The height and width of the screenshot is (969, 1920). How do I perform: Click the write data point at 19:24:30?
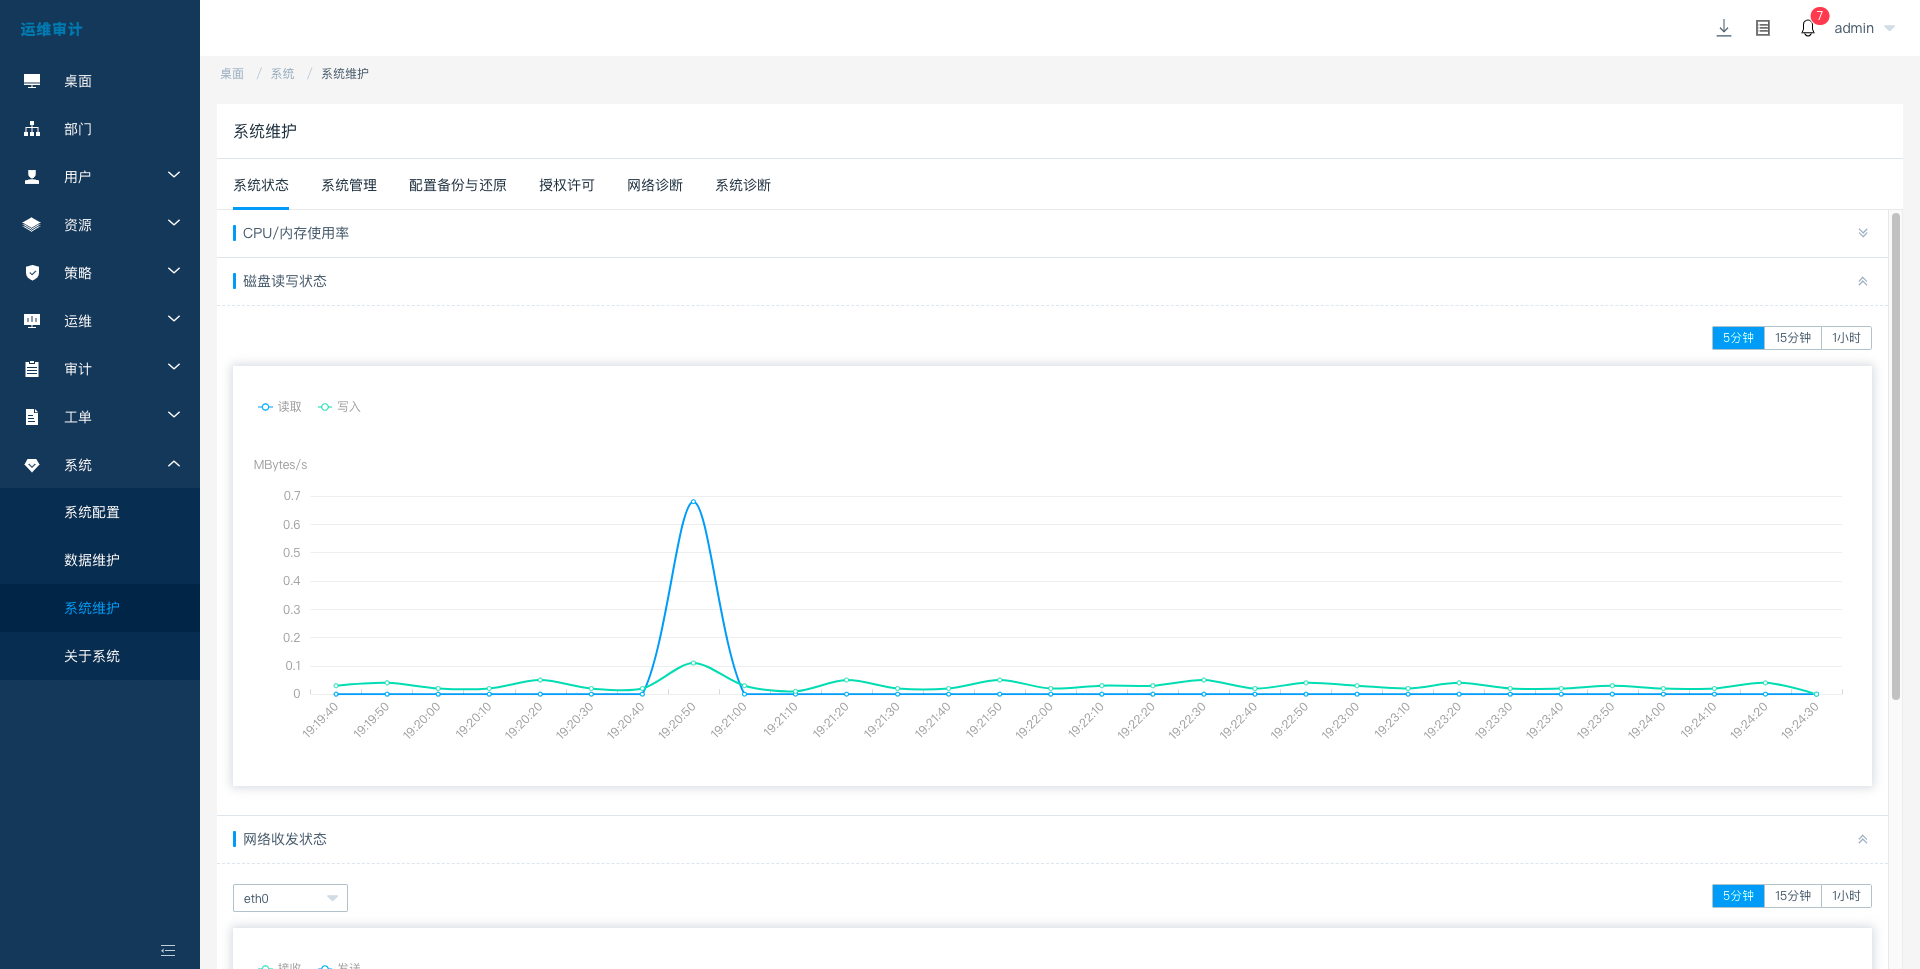pyautogui.click(x=1816, y=693)
